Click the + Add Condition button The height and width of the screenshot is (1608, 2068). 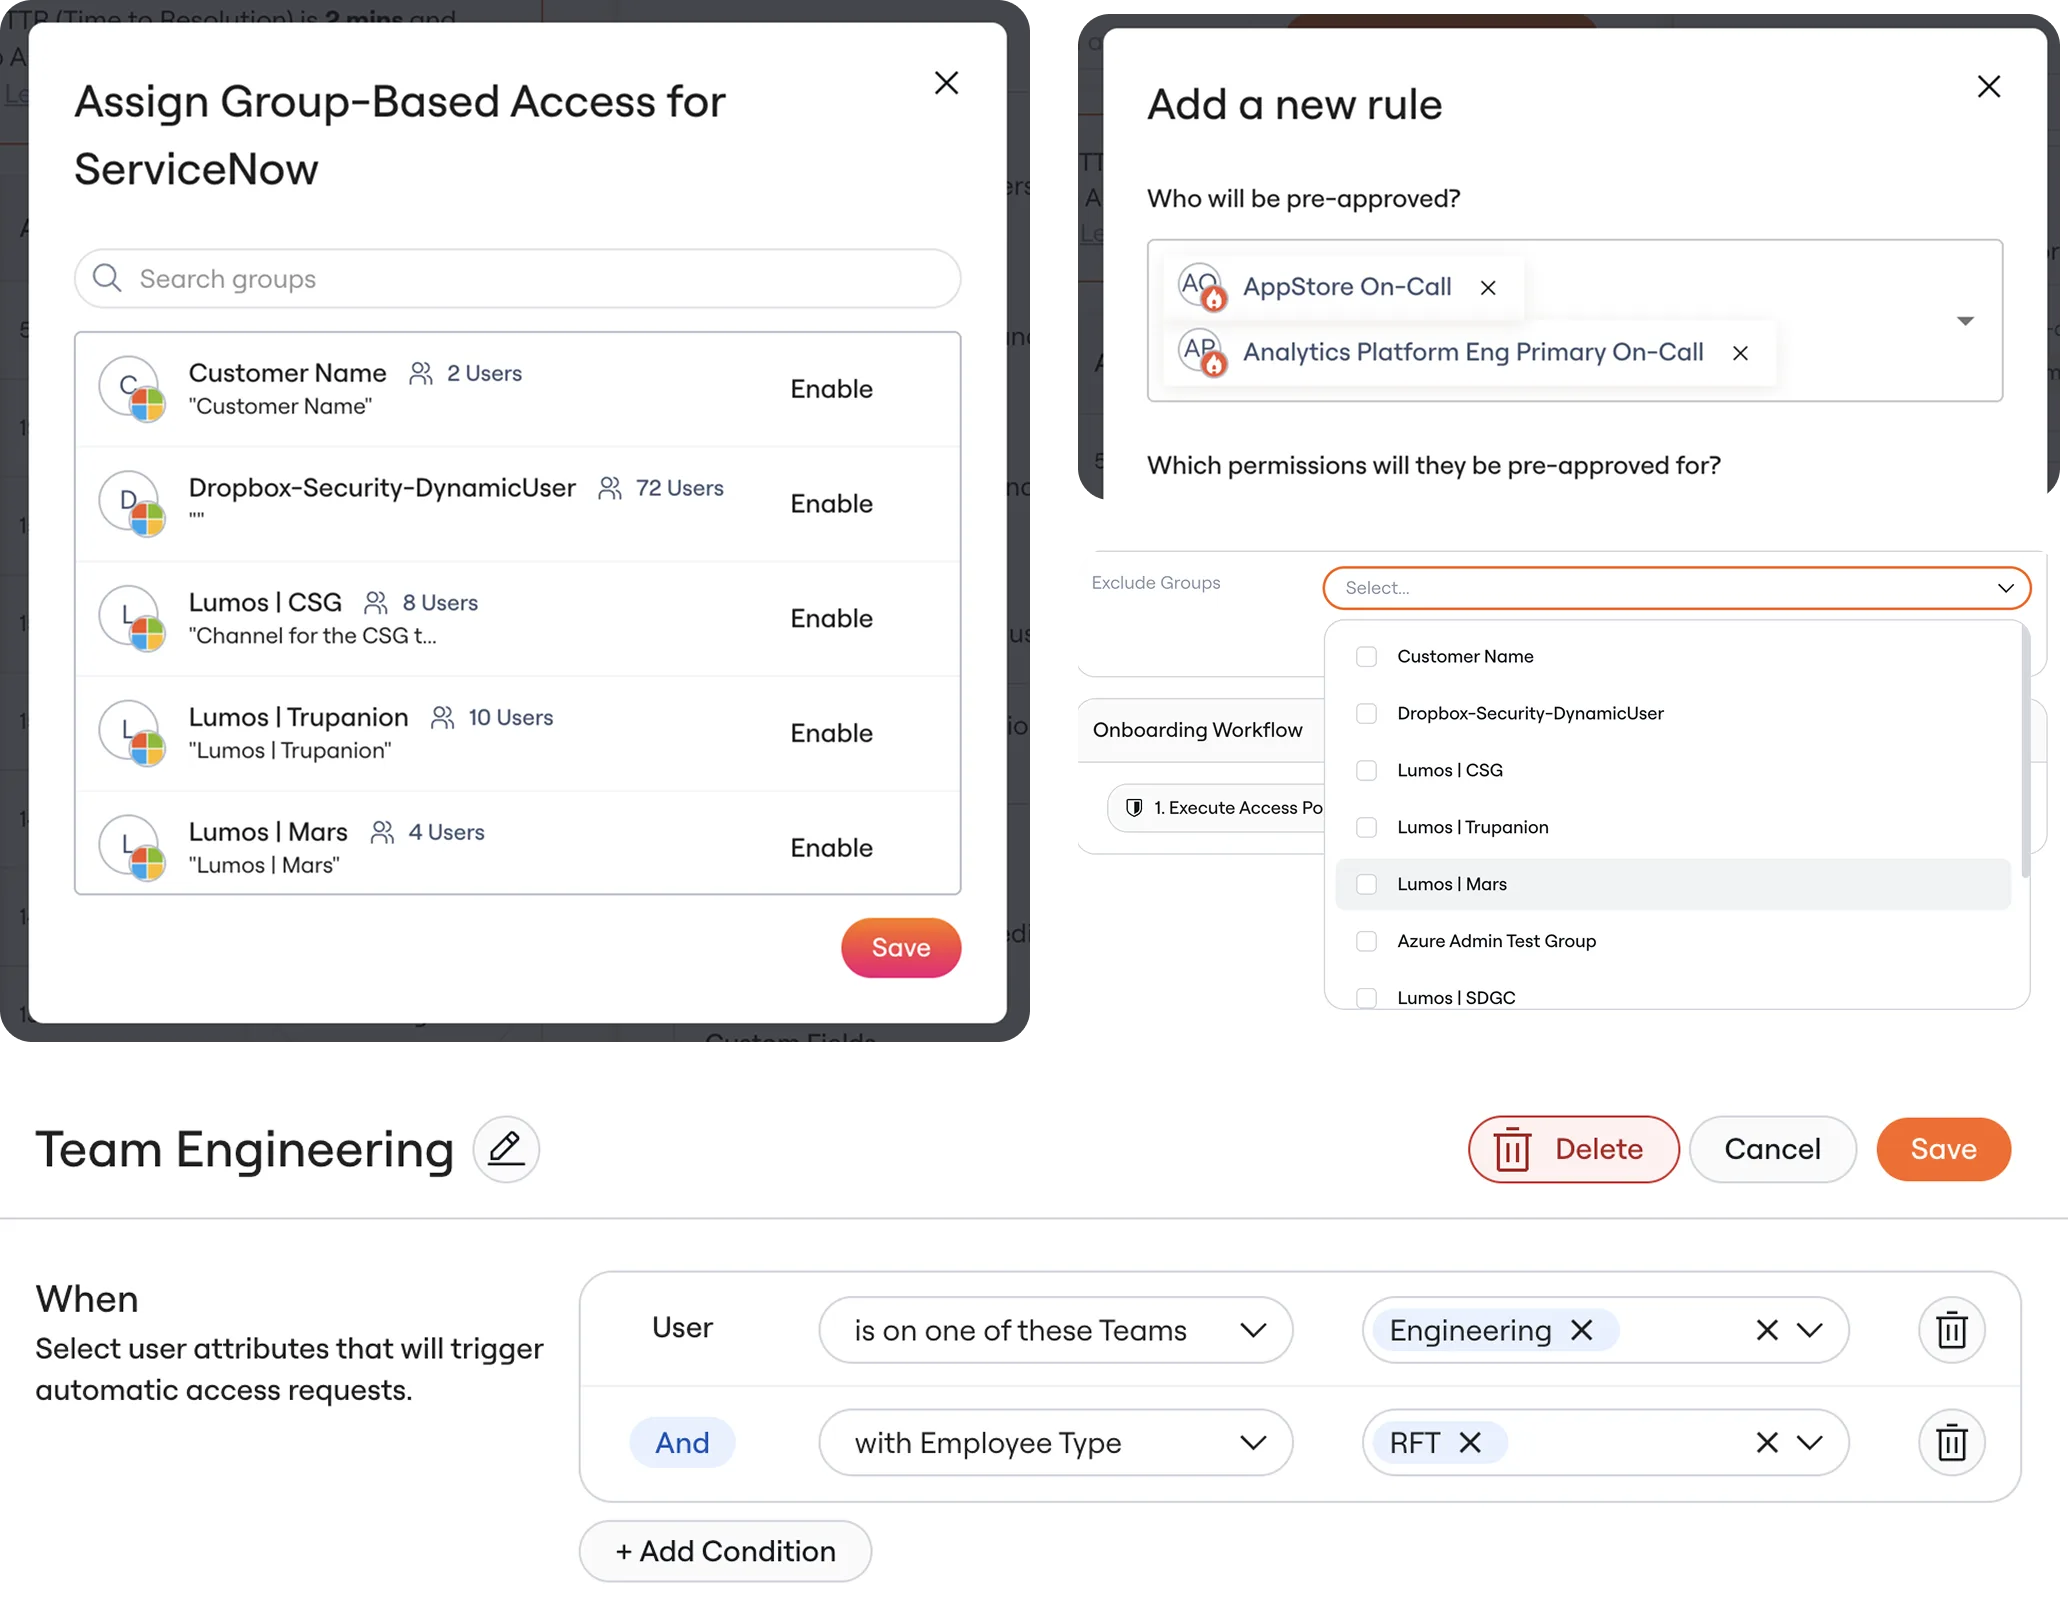(725, 1551)
